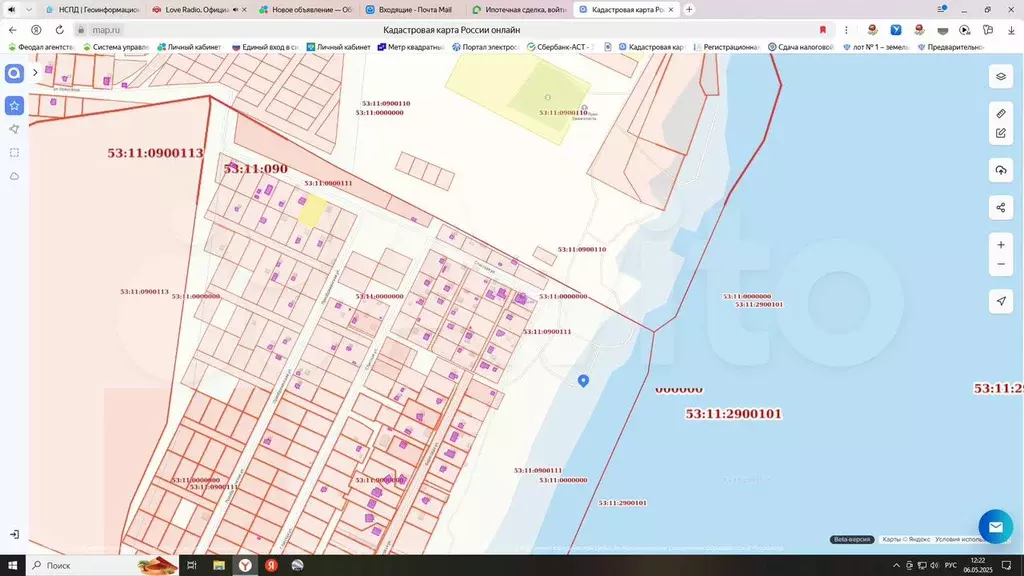The image size is (1024, 576).
Task: Open the Windows Start menu
Action: click(12, 566)
